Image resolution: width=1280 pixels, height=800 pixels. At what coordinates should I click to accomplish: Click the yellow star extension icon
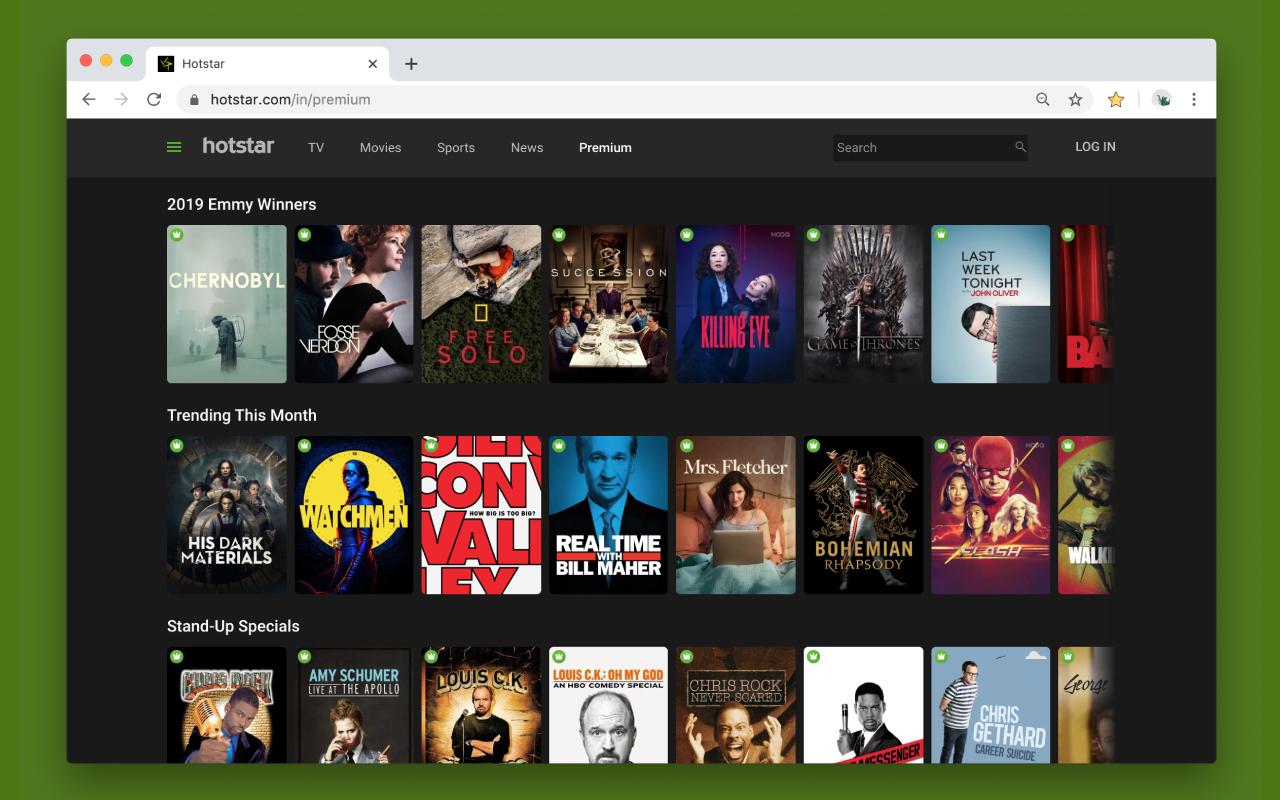[x=1116, y=99]
